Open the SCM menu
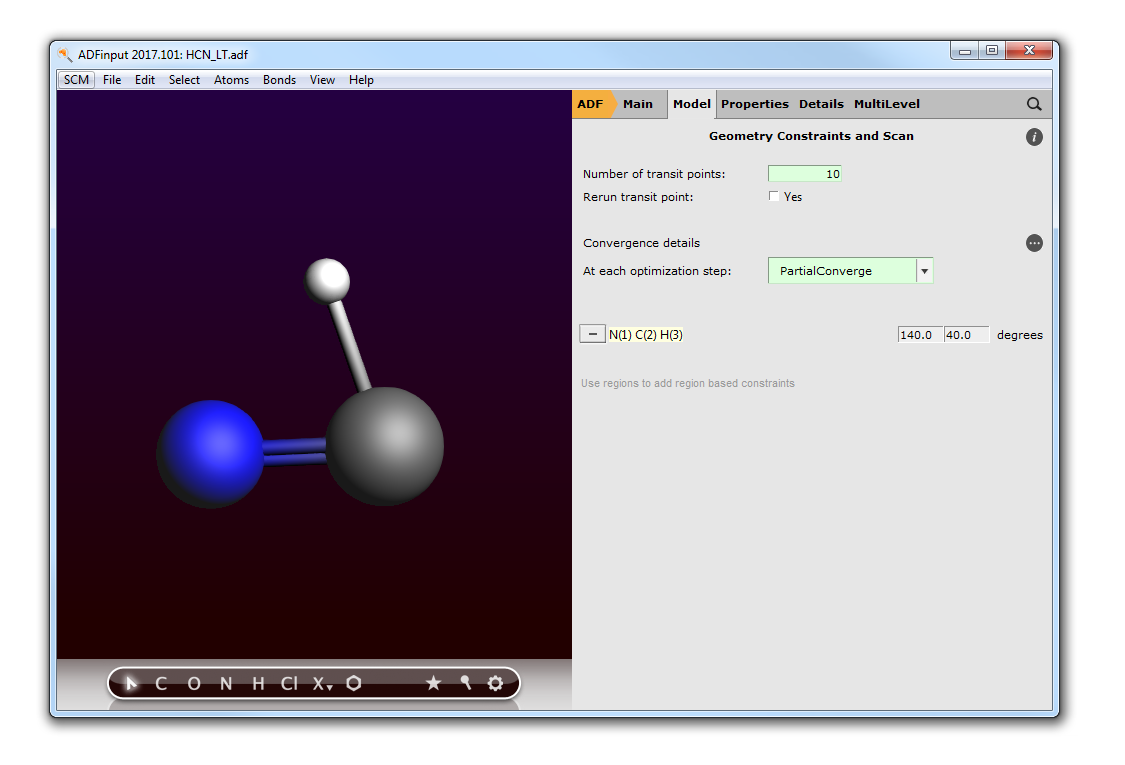The width and height of the screenshot is (1125, 765). (76, 80)
